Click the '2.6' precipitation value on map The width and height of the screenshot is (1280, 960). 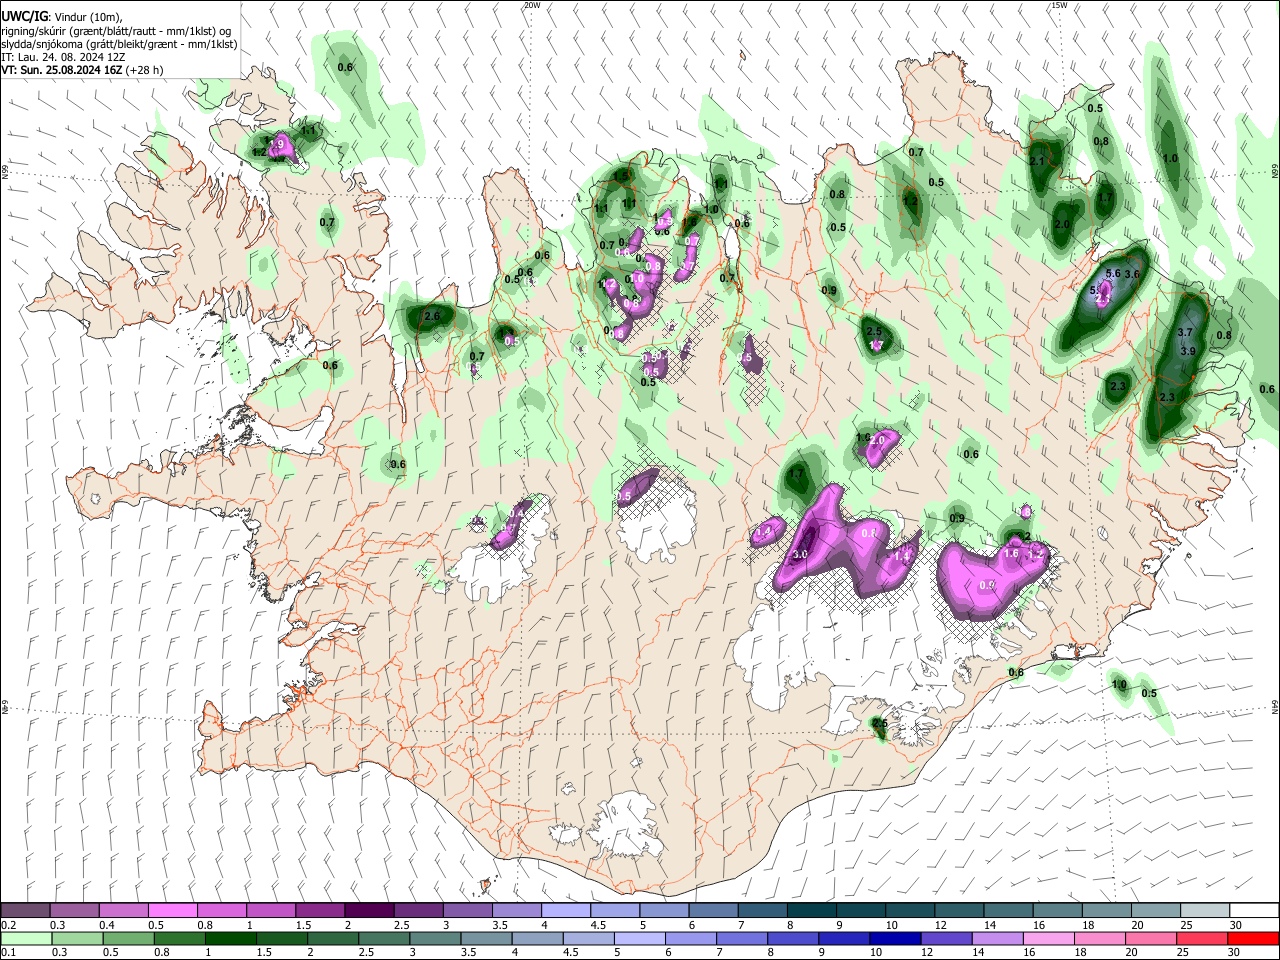tap(432, 316)
